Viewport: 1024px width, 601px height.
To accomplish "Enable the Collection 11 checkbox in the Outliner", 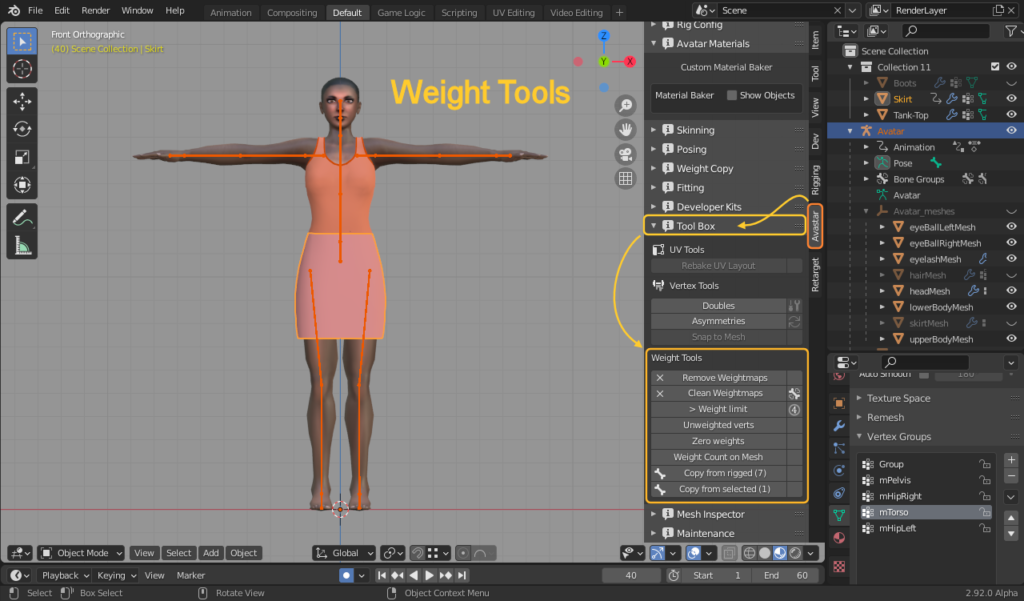I will click(993, 67).
